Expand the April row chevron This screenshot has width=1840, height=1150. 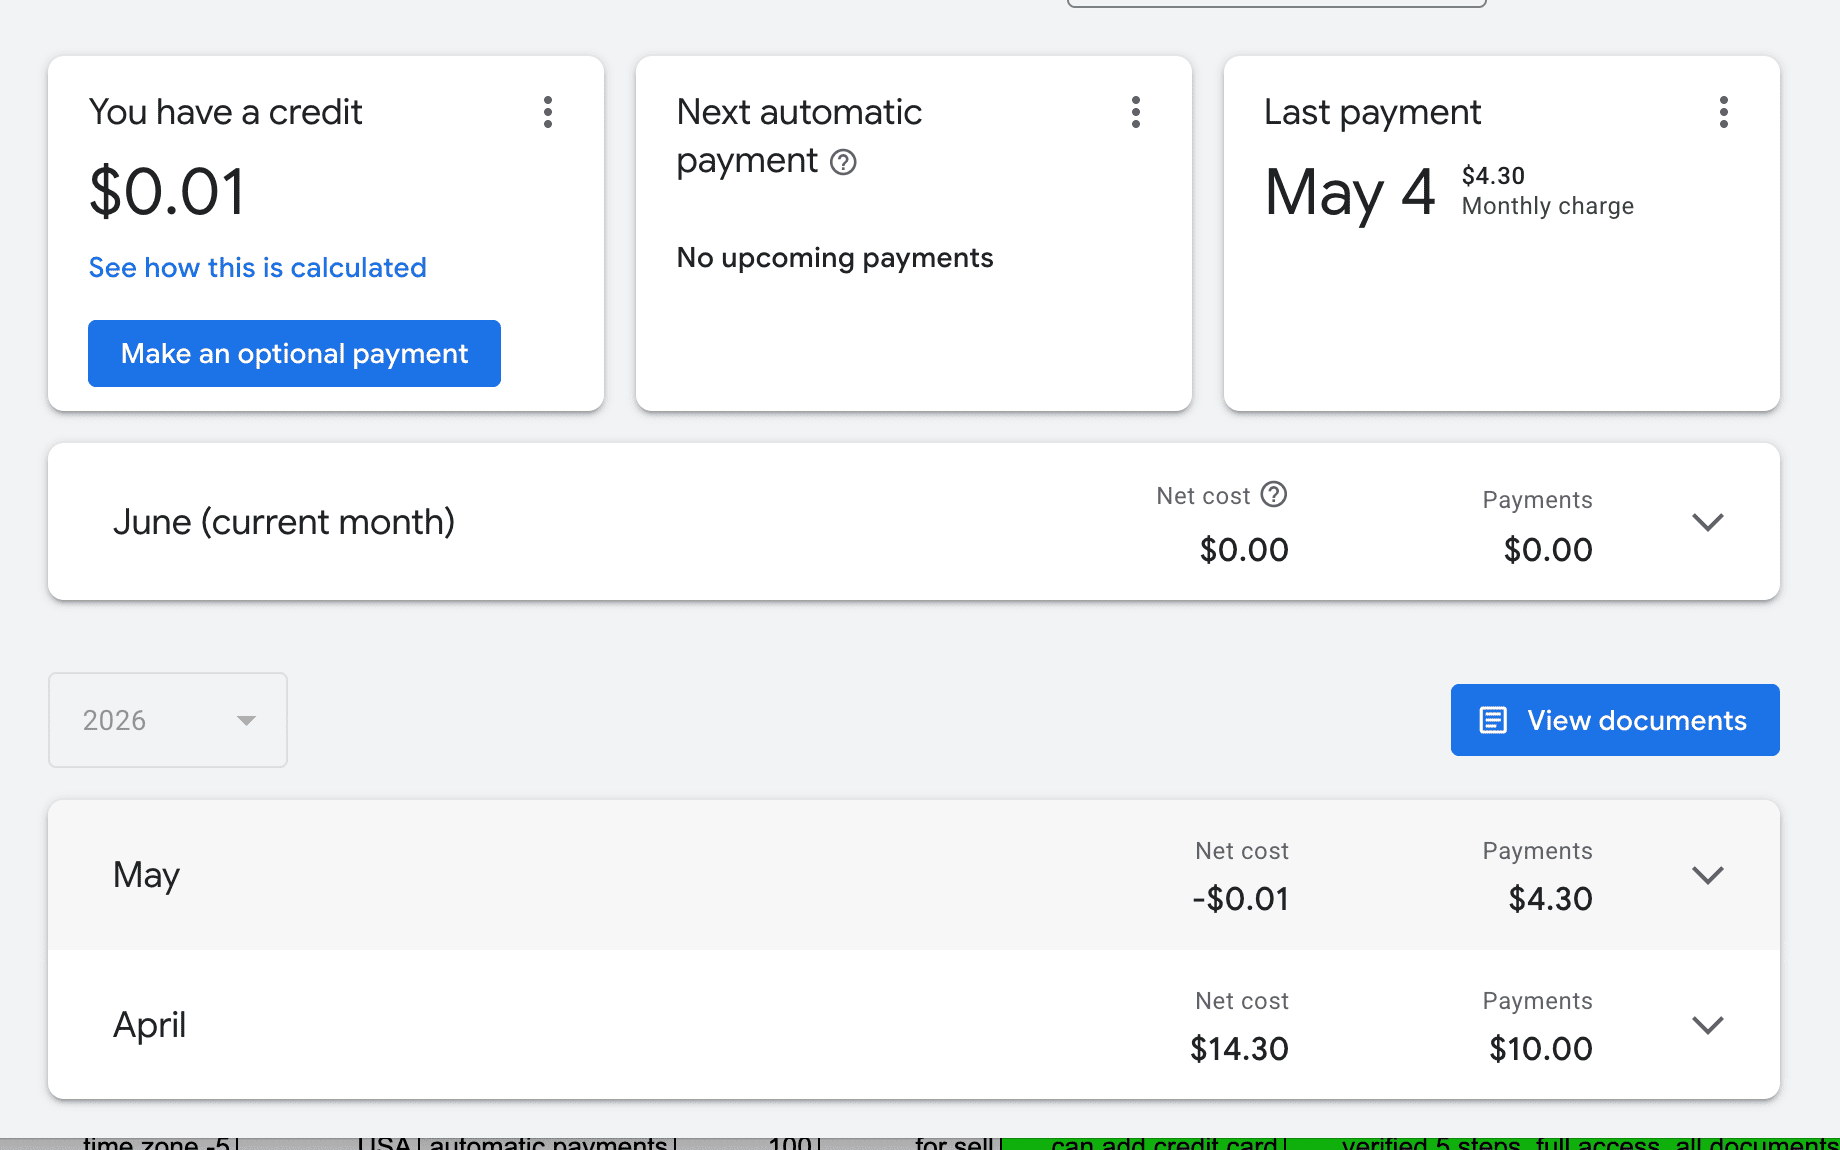click(x=1708, y=1025)
